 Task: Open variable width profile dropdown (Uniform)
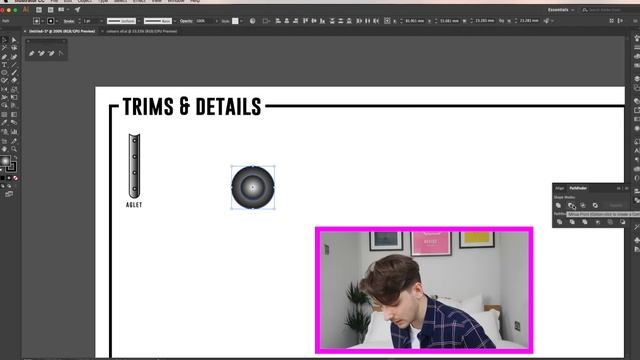point(139,21)
